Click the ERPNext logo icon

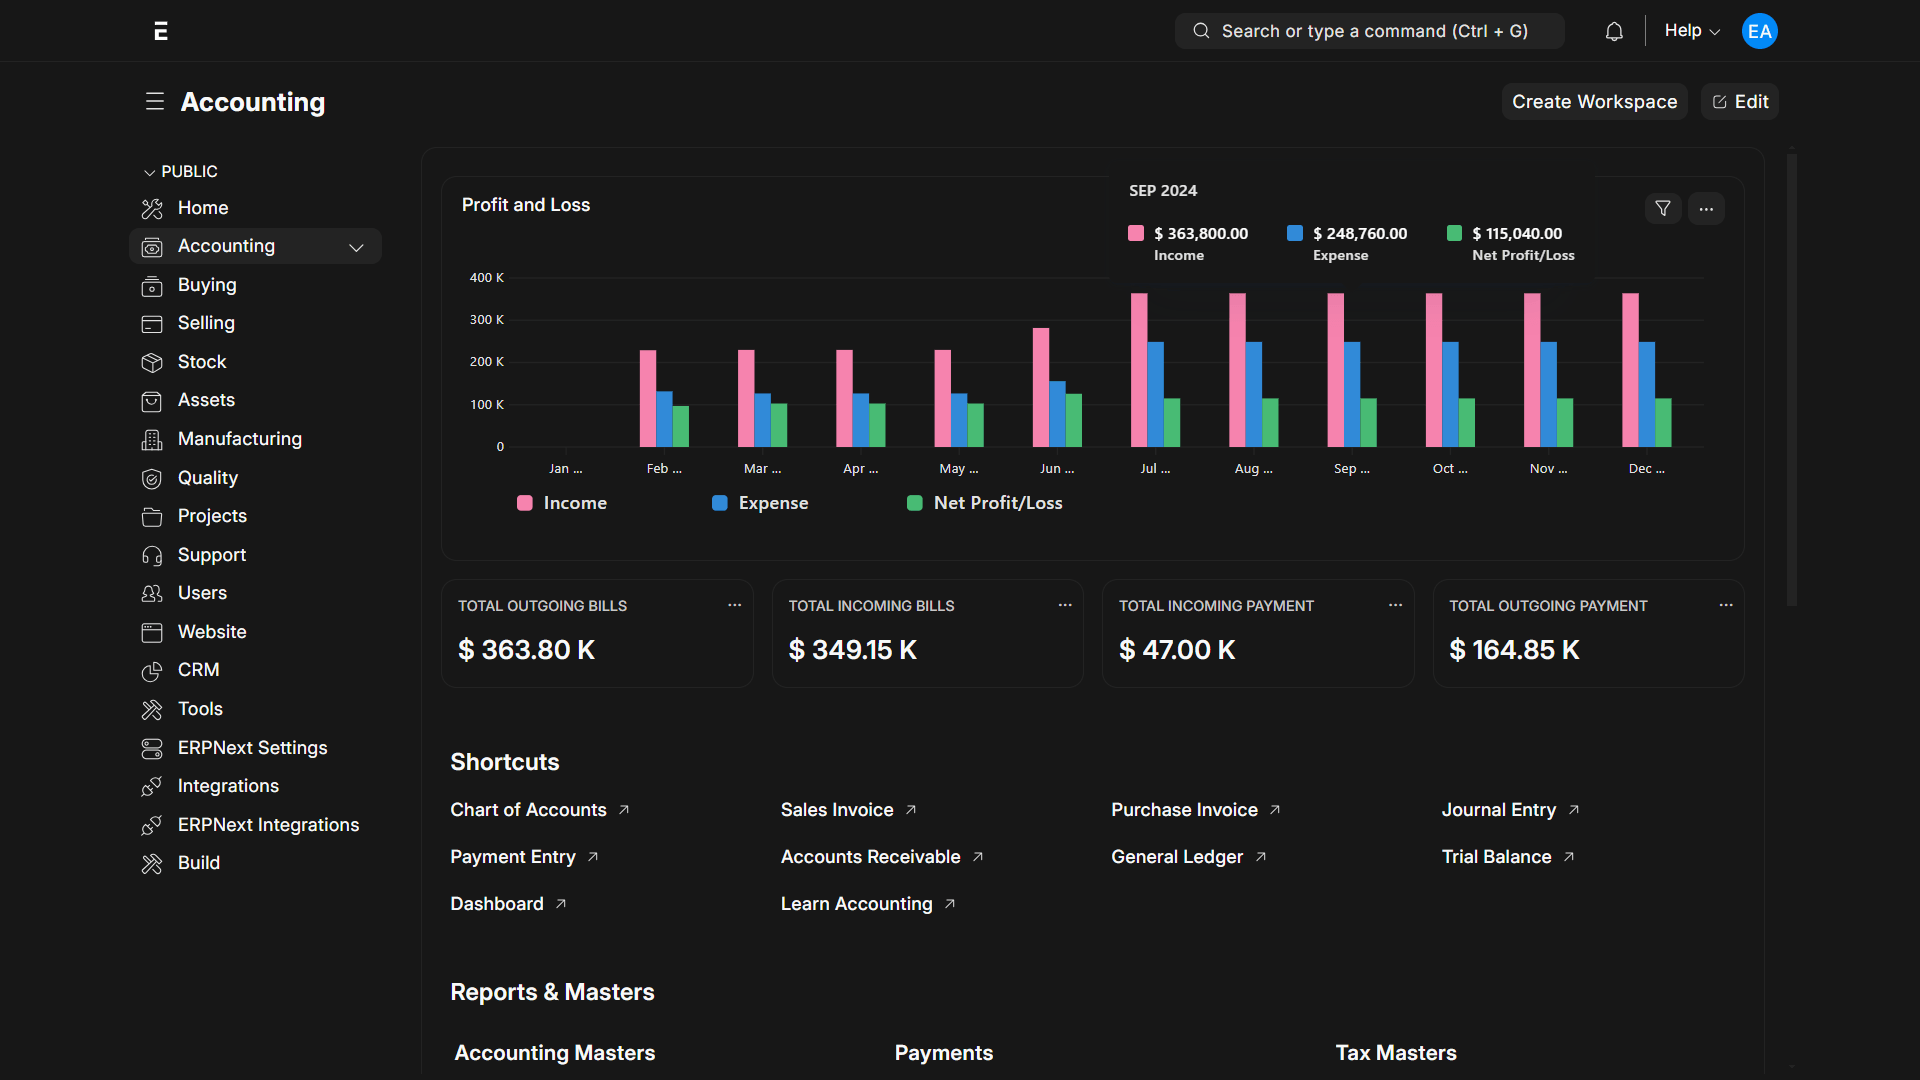(x=161, y=31)
